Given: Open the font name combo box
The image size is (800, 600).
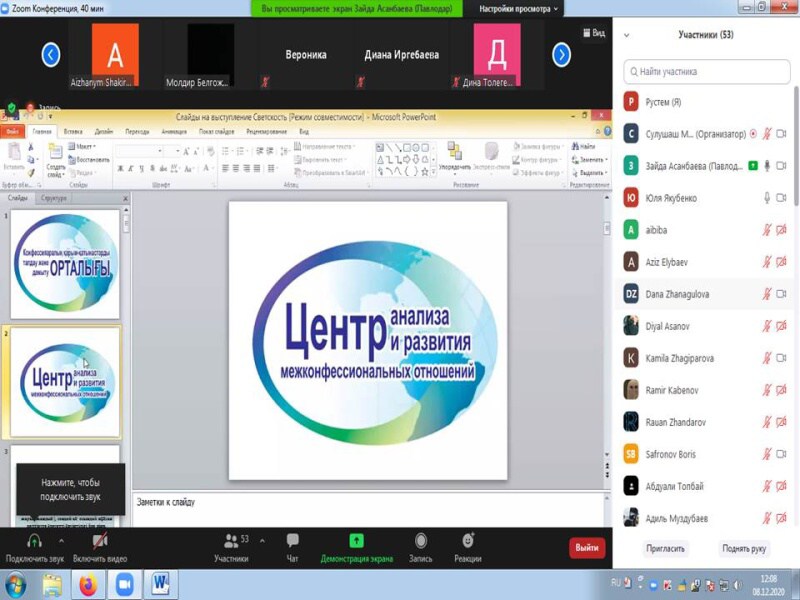Looking at the screenshot, I should [x=140, y=151].
